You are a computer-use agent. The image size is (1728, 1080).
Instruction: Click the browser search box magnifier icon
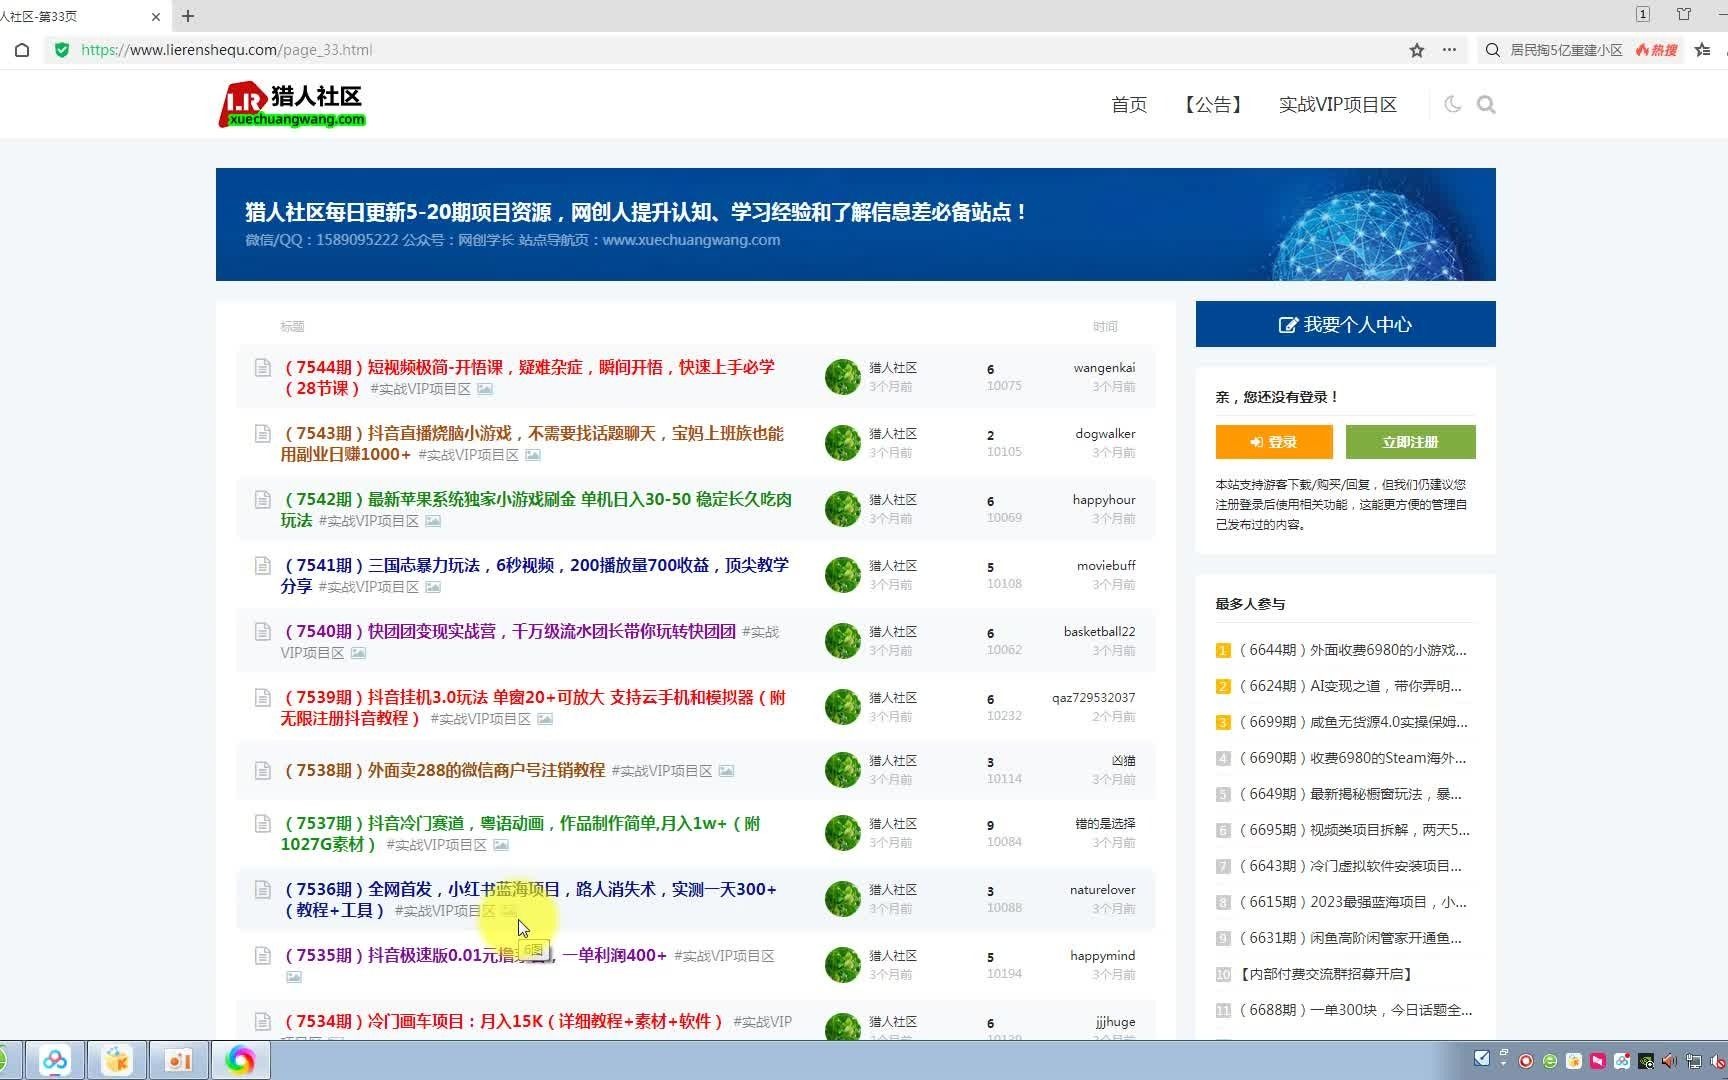coord(1492,50)
